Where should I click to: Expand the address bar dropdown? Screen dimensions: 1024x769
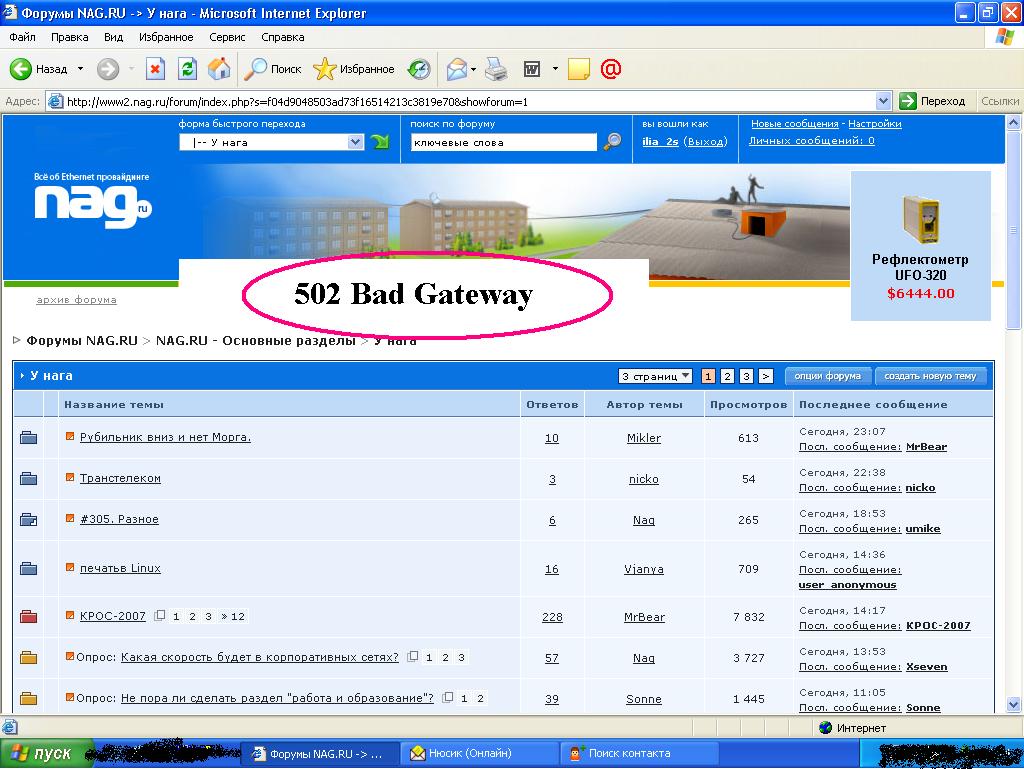pos(883,101)
